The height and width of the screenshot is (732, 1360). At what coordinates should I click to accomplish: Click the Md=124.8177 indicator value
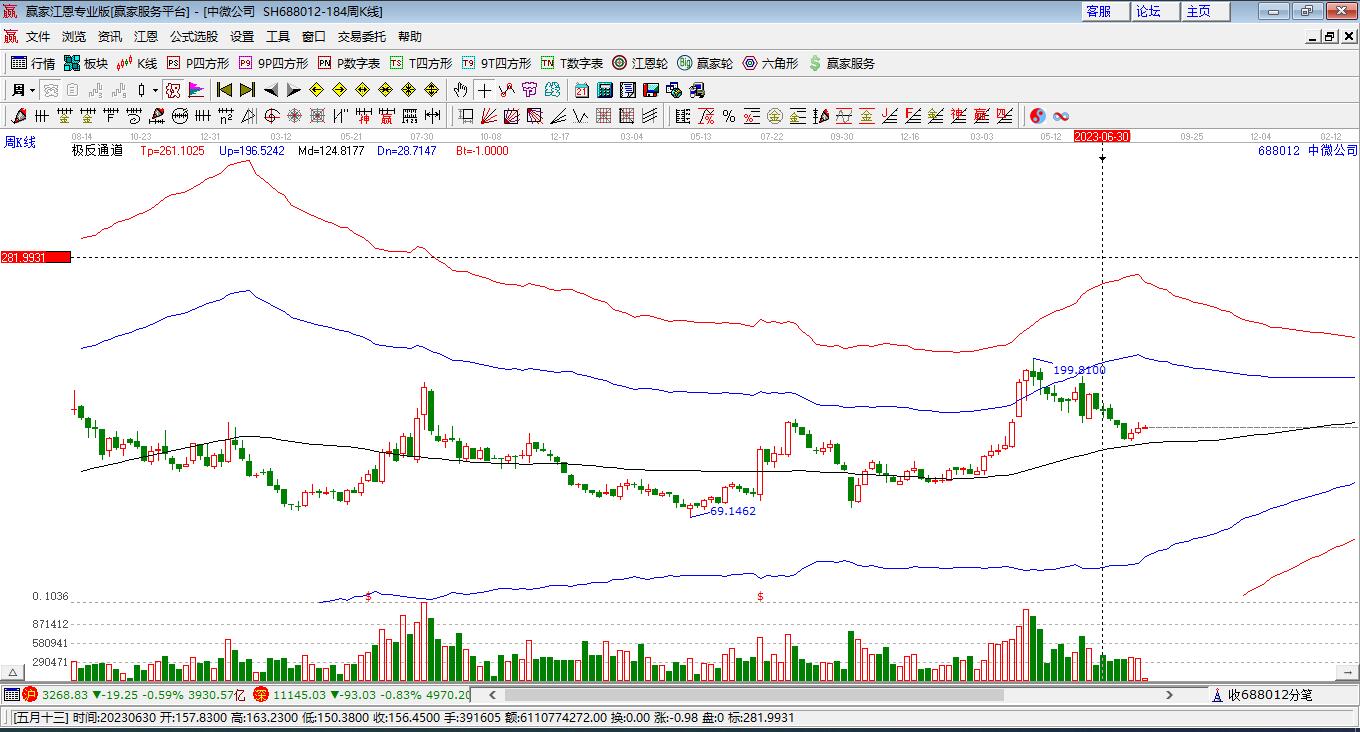point(332,151)
